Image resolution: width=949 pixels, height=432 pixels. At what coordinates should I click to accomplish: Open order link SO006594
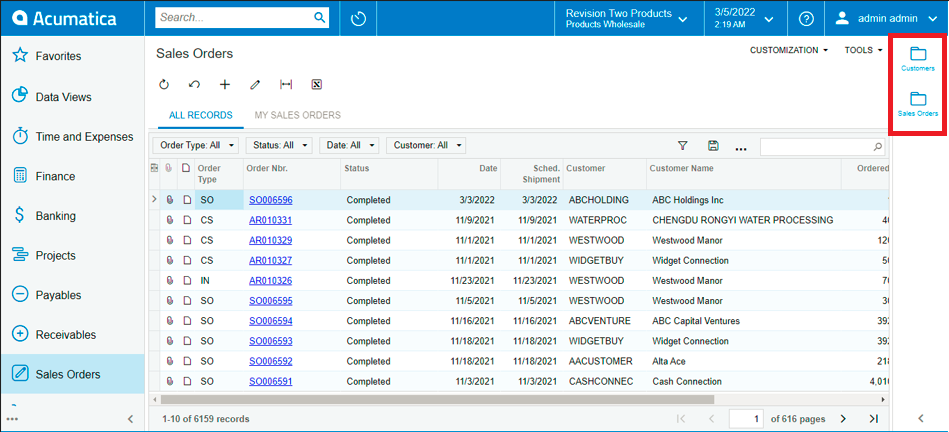click(x=271, y=321)
